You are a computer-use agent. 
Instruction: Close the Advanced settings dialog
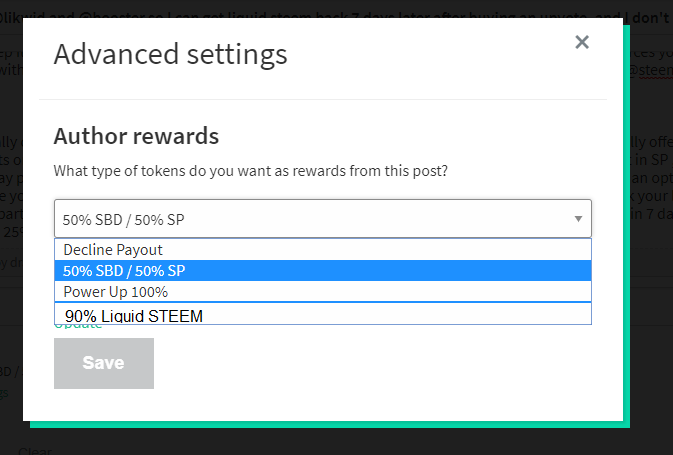(582, 42)
